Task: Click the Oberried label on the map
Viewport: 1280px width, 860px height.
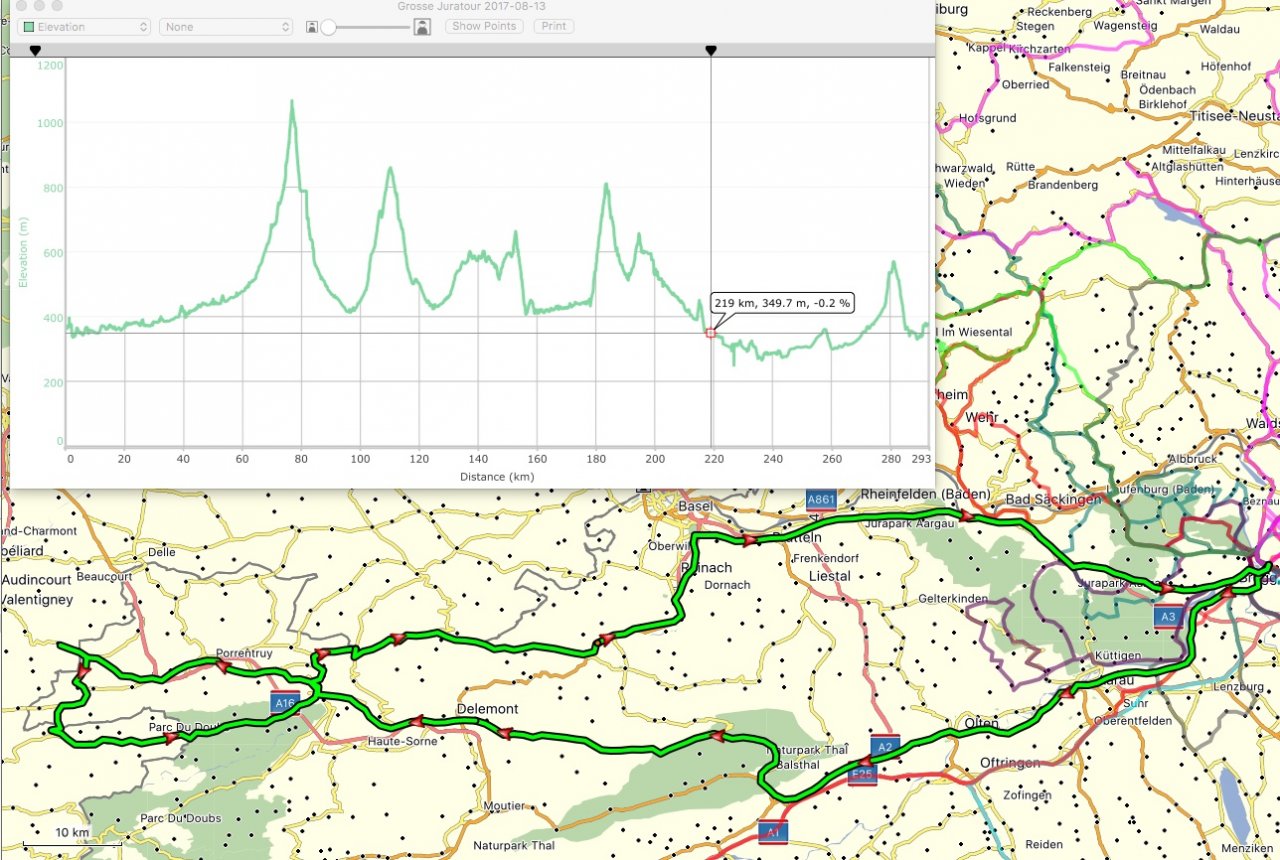Action: [1026, 85]
